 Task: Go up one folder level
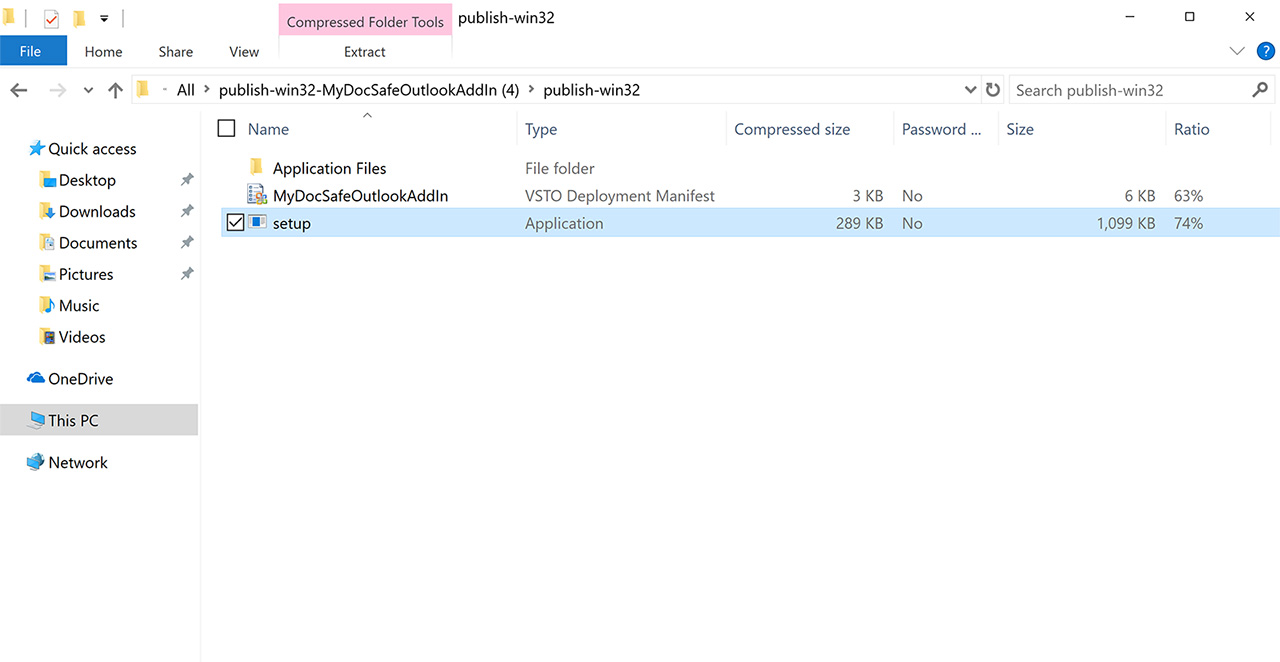click(x=115, y=90)
